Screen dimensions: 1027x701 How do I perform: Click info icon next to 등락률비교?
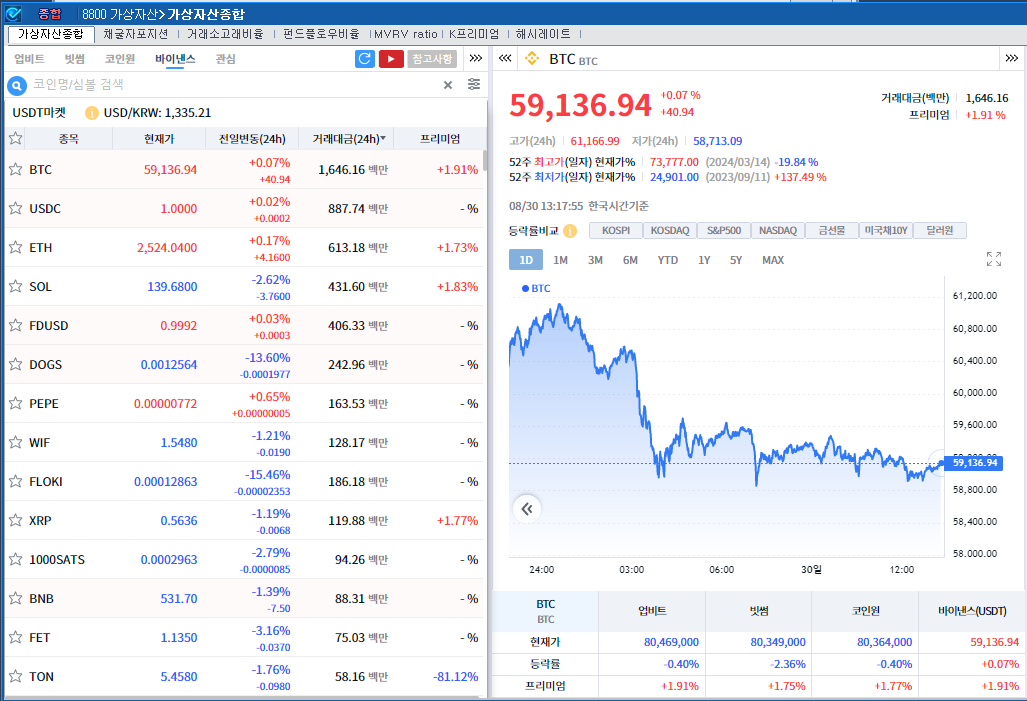pos(570,231)
